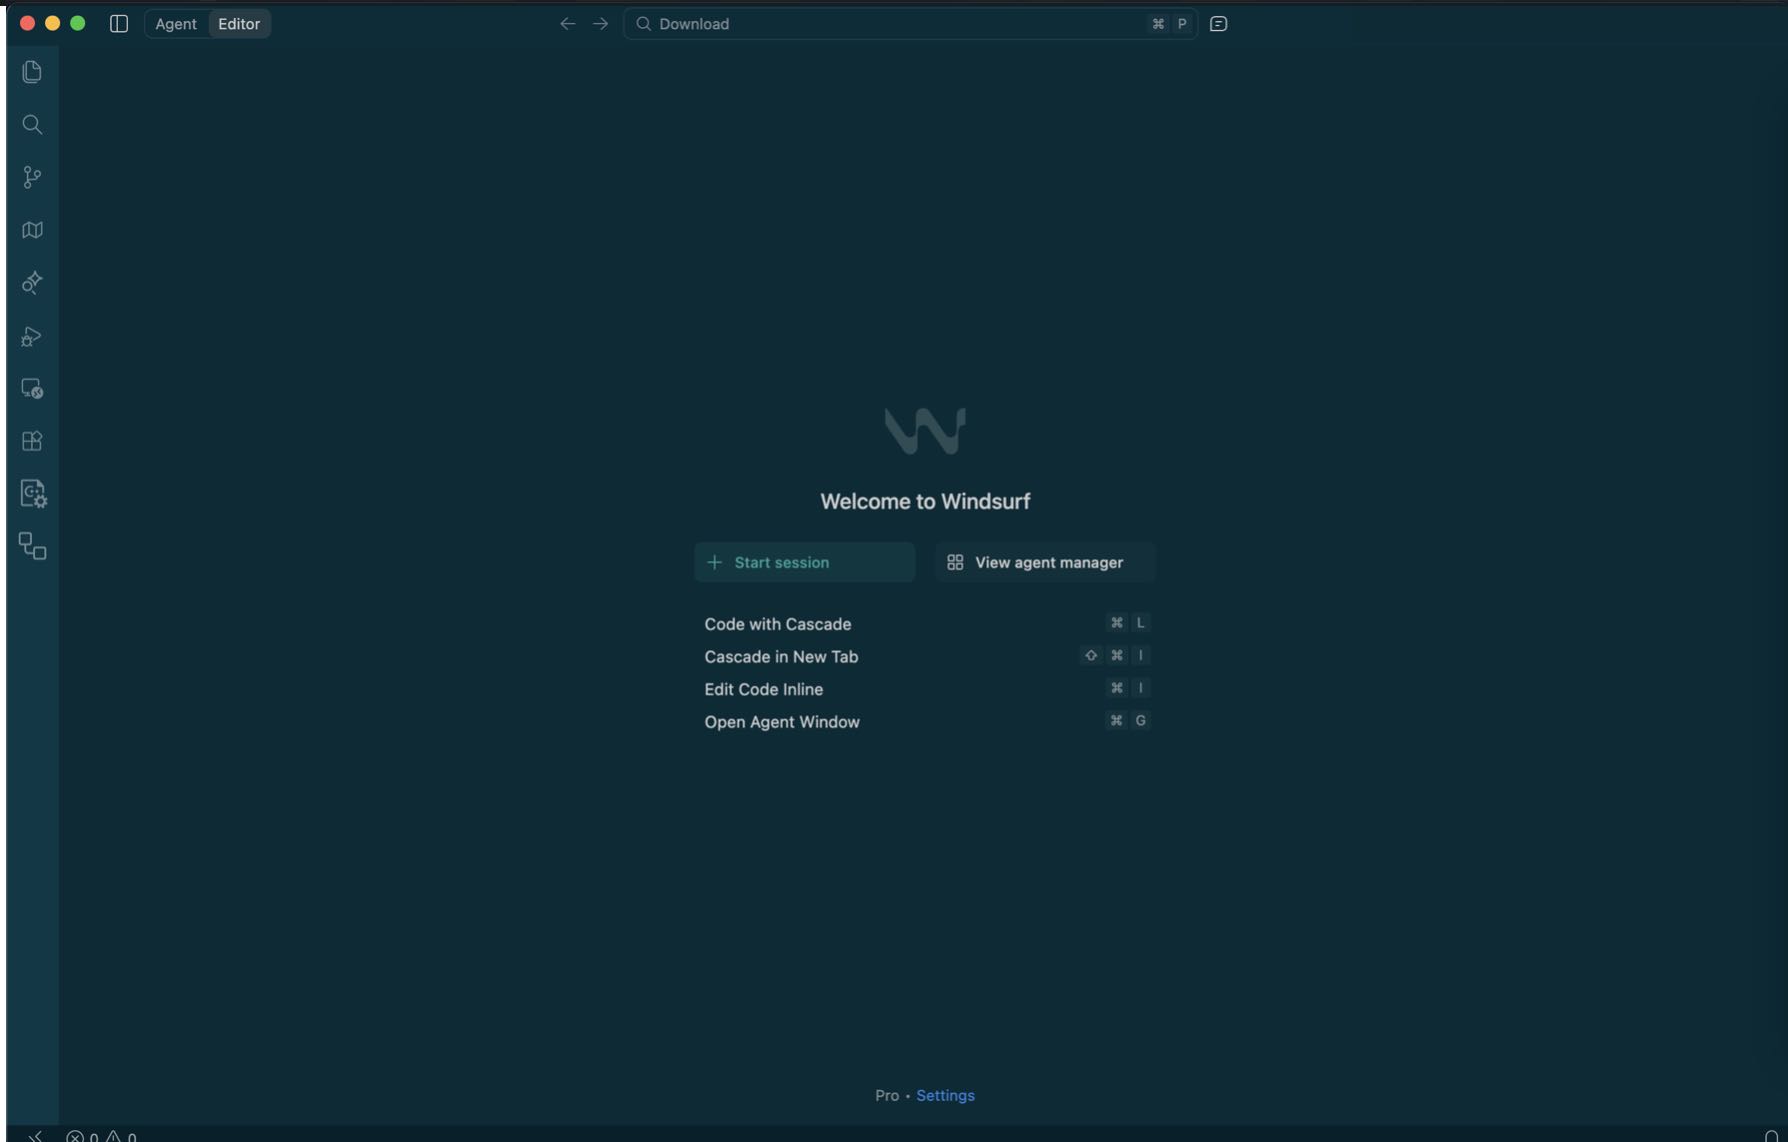Switch to Agent mode

[176, 24]
